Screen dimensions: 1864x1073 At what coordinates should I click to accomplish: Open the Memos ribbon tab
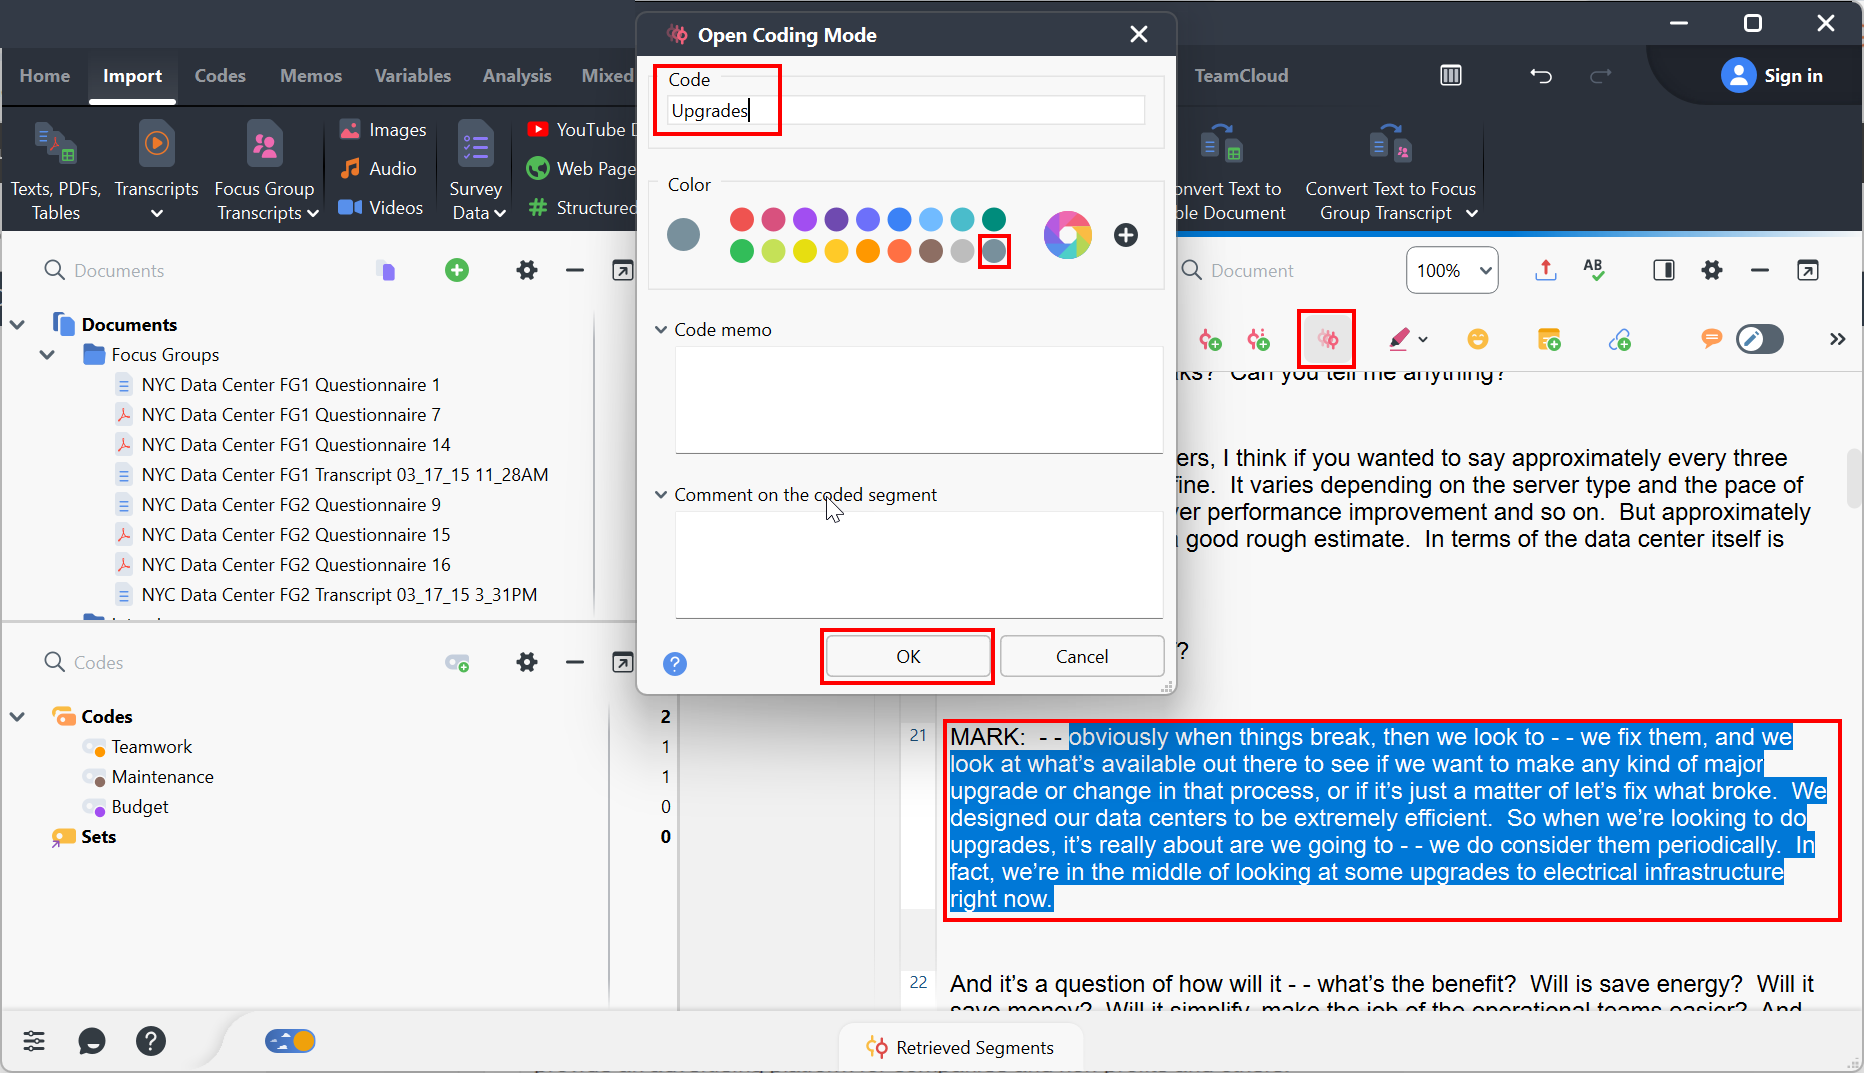311,75
